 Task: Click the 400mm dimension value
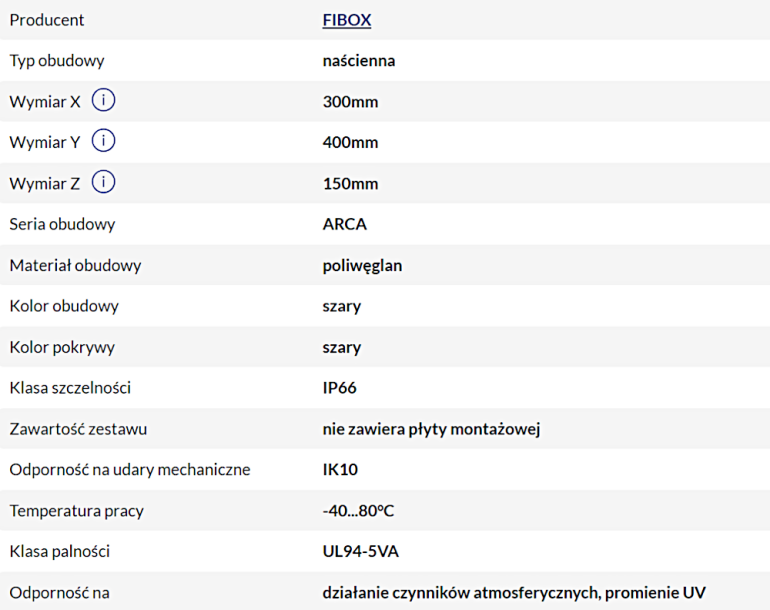coord(350,143)
